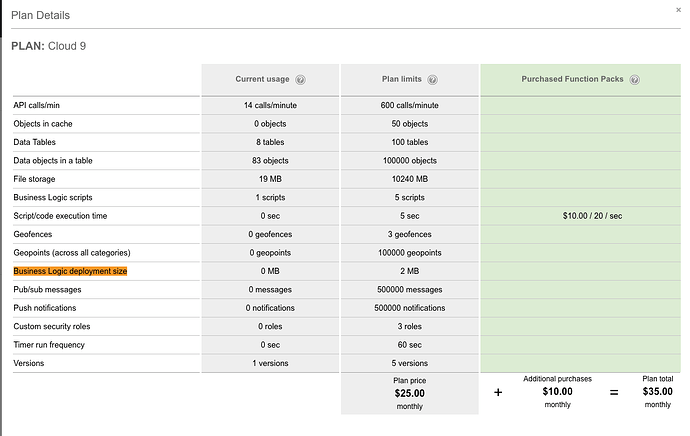
Task: Select the API calls/min row label
Action: [x=41, y=105]
